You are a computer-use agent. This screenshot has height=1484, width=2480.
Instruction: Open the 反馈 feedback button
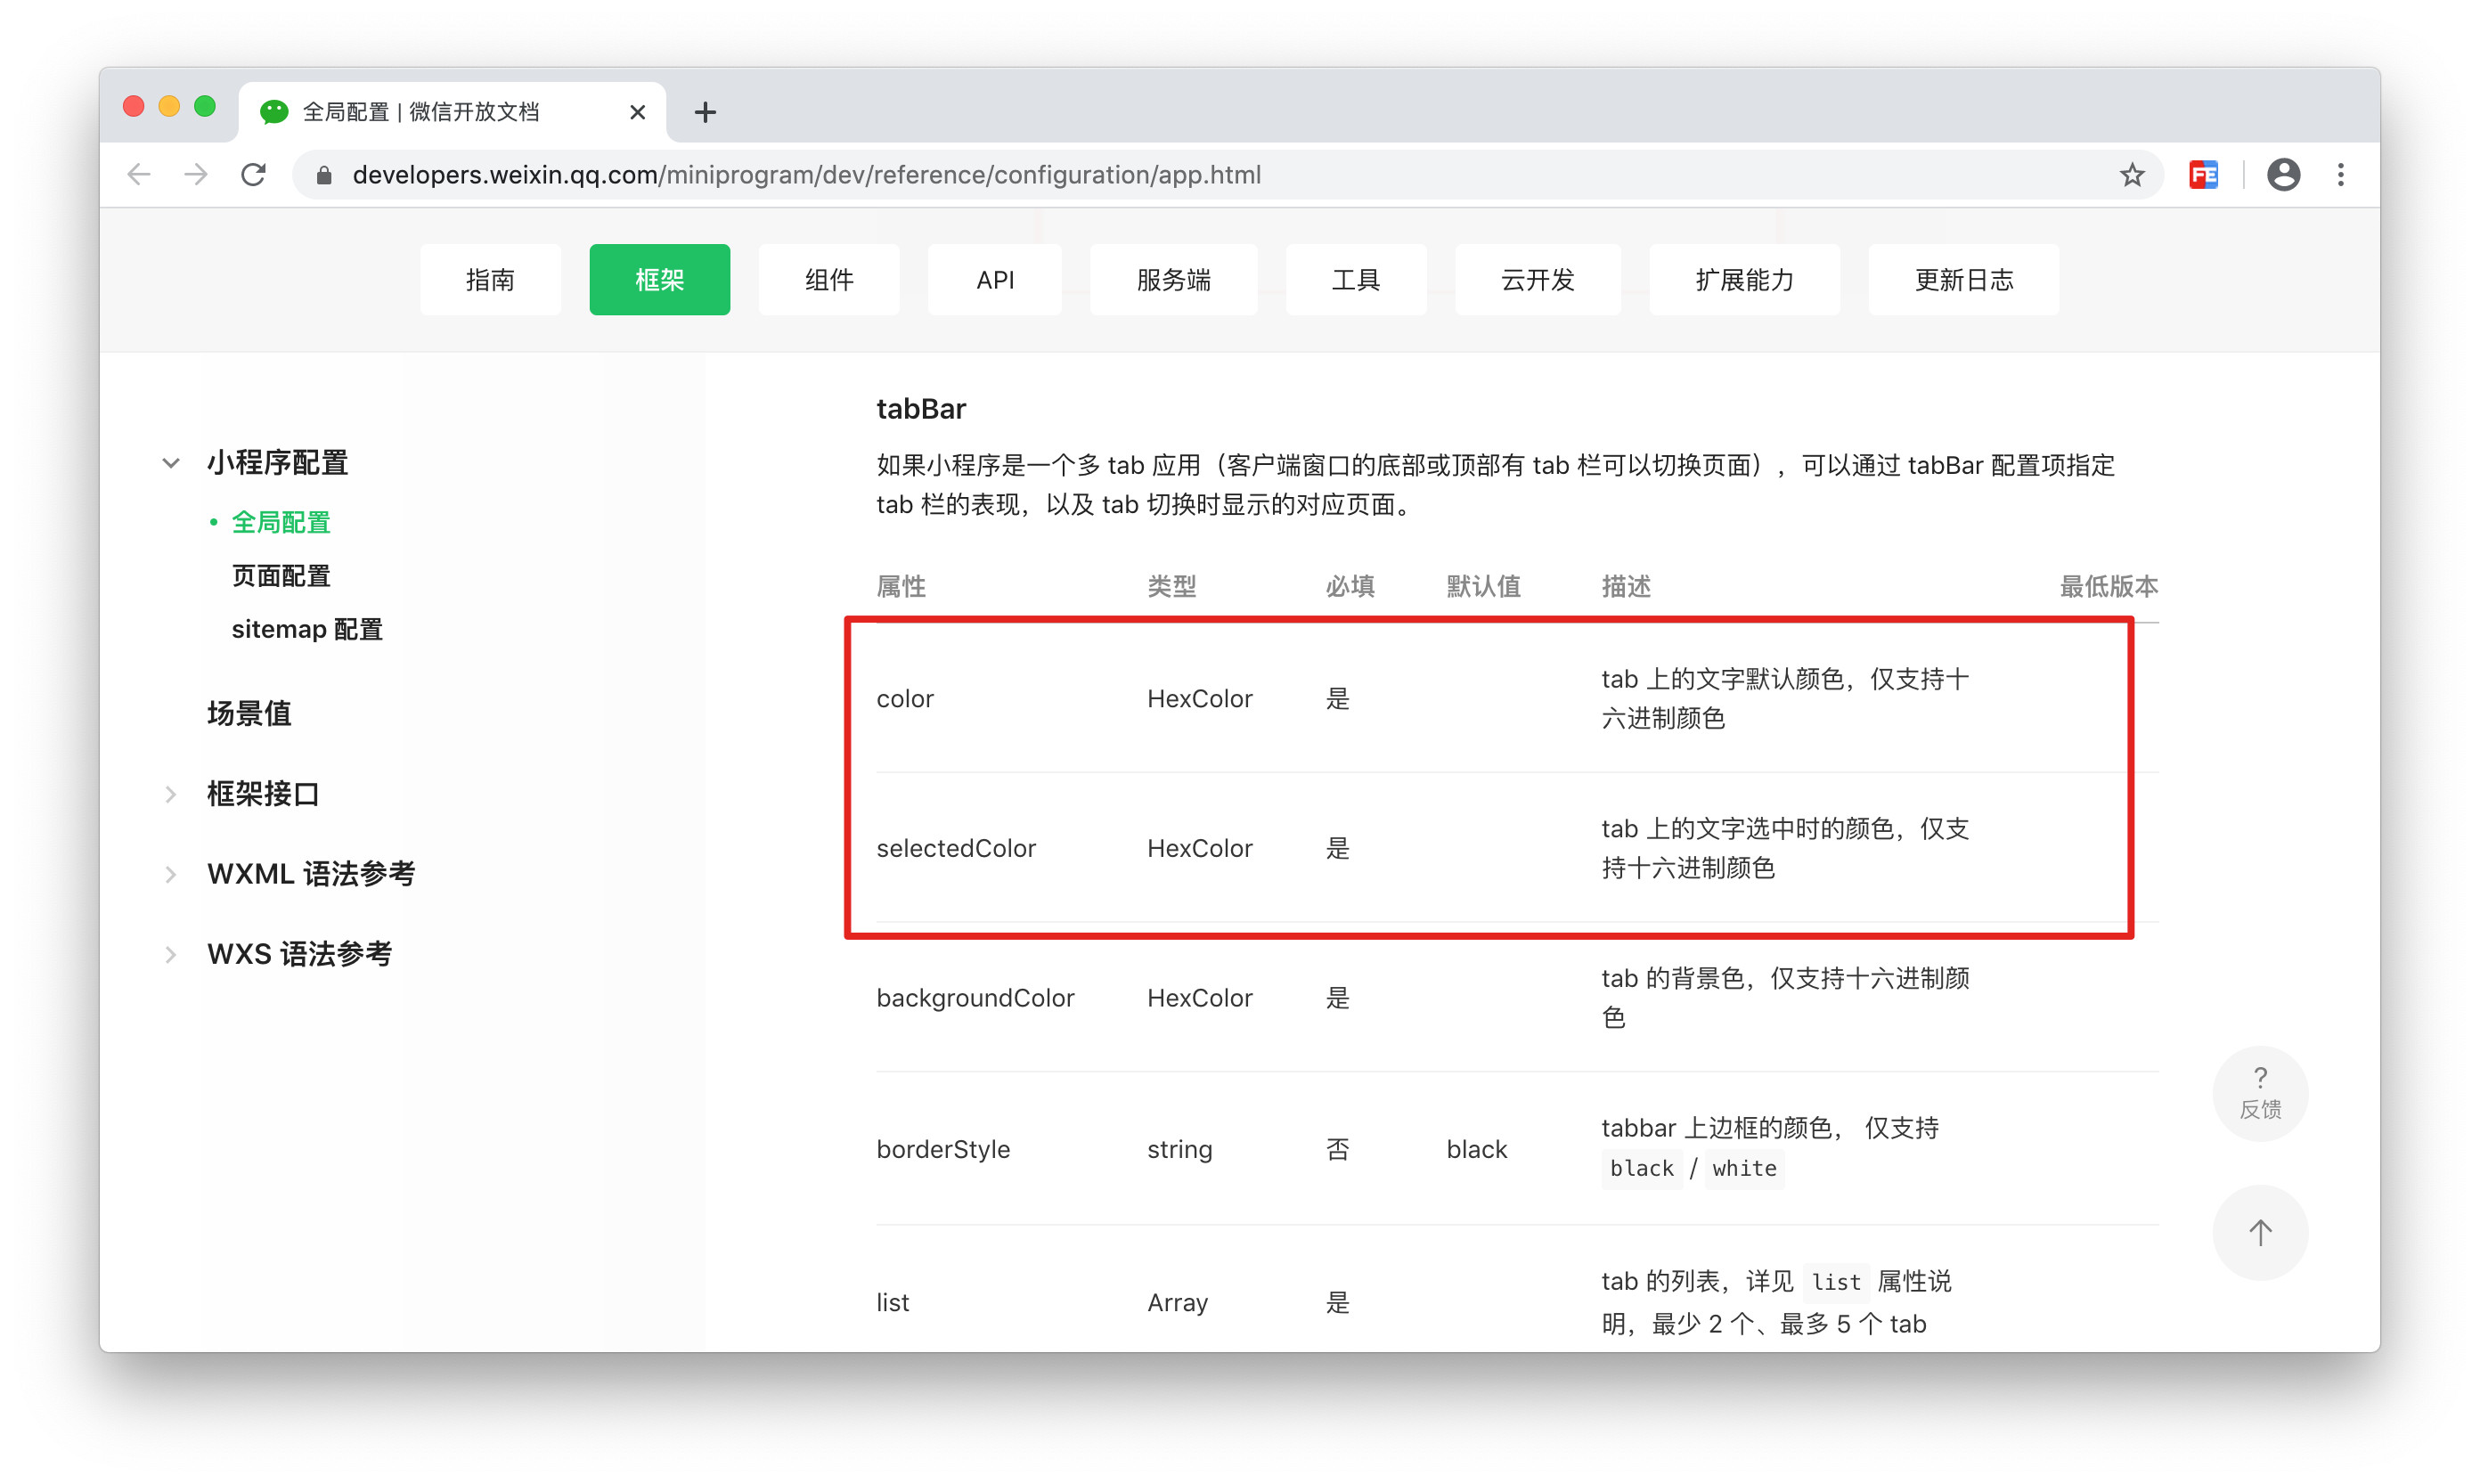tap(2259, 1093)
